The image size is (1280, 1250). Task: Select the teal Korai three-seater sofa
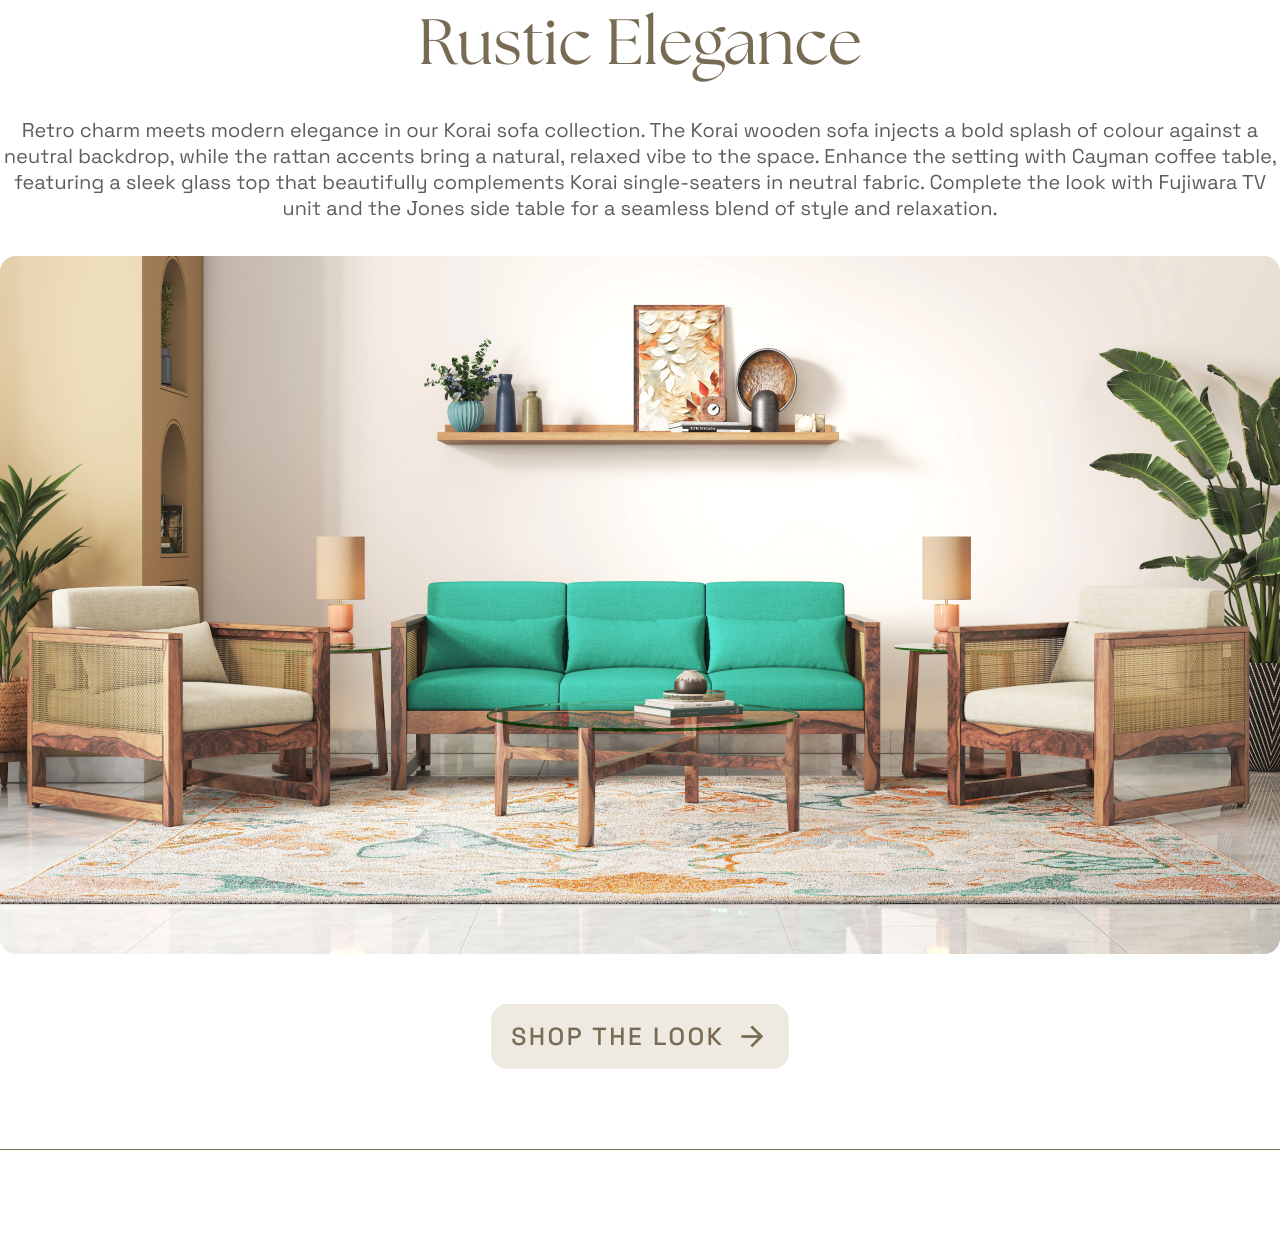coord(636,680)
